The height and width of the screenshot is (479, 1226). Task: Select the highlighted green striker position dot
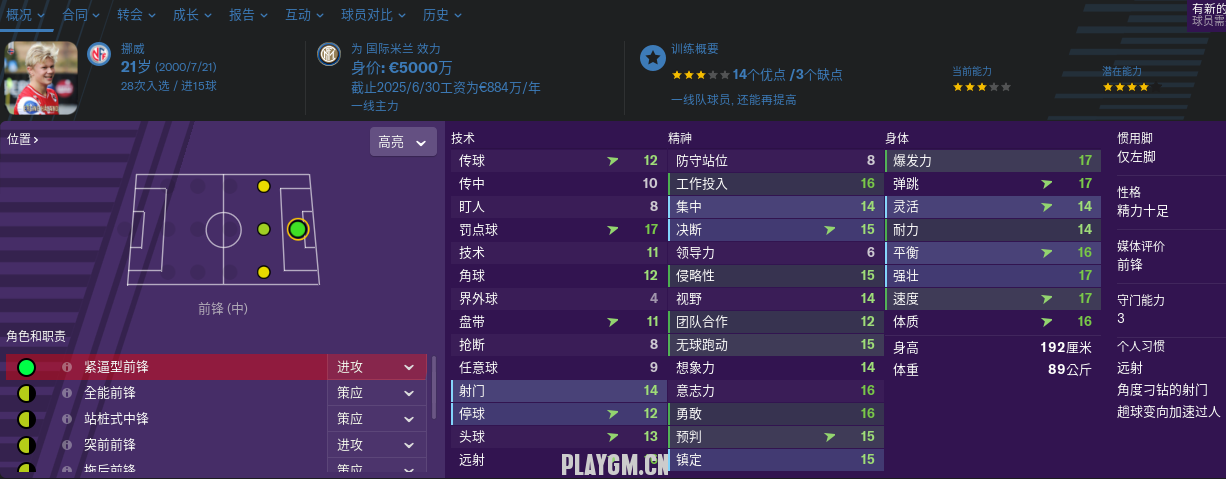coord(297,229)
